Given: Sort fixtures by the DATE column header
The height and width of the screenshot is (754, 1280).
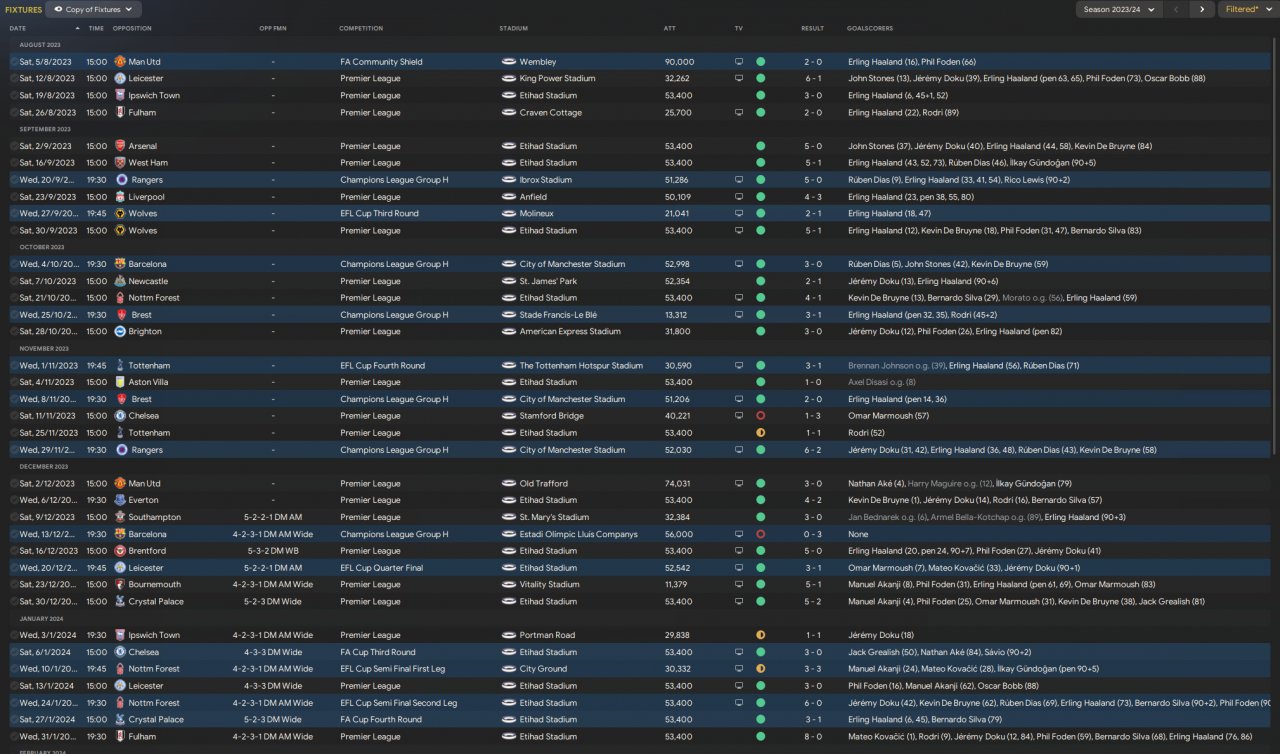Looking at the screenshot, I should click(18, 28).
